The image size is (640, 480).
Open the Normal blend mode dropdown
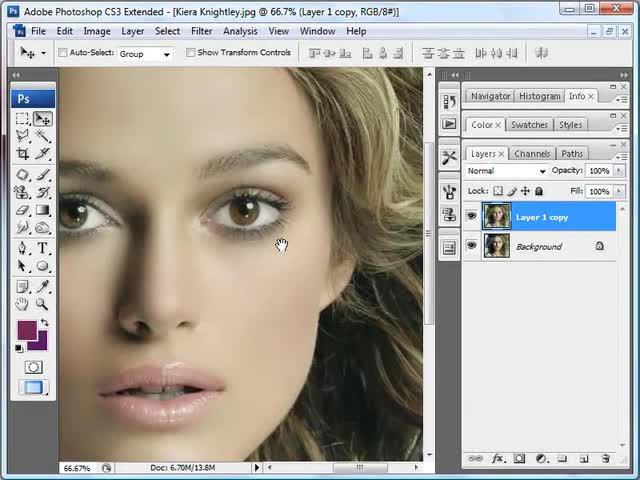click(506, 171)
